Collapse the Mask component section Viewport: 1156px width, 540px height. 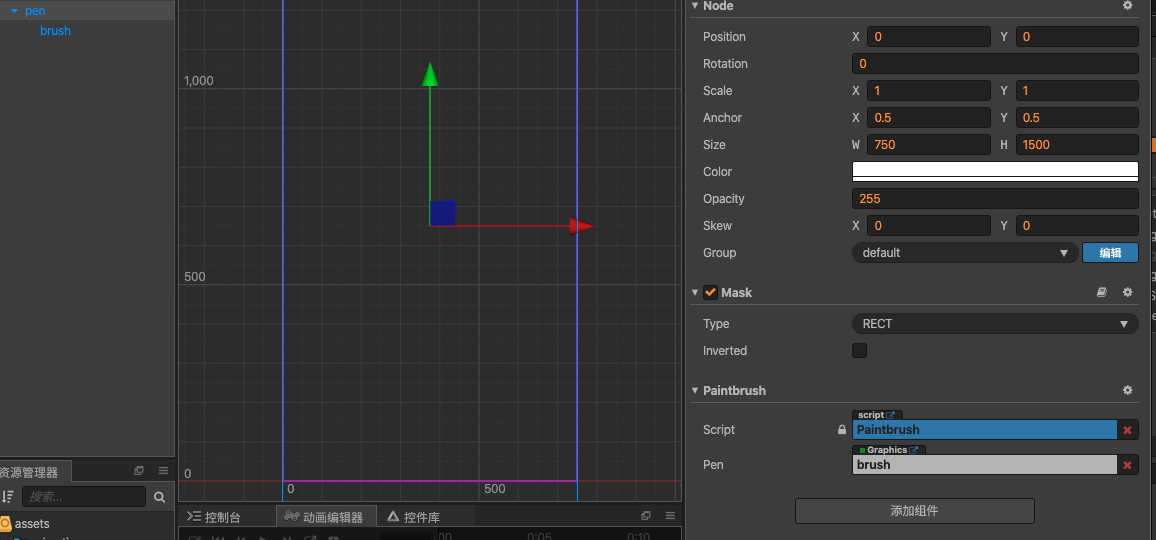point(694,292)
